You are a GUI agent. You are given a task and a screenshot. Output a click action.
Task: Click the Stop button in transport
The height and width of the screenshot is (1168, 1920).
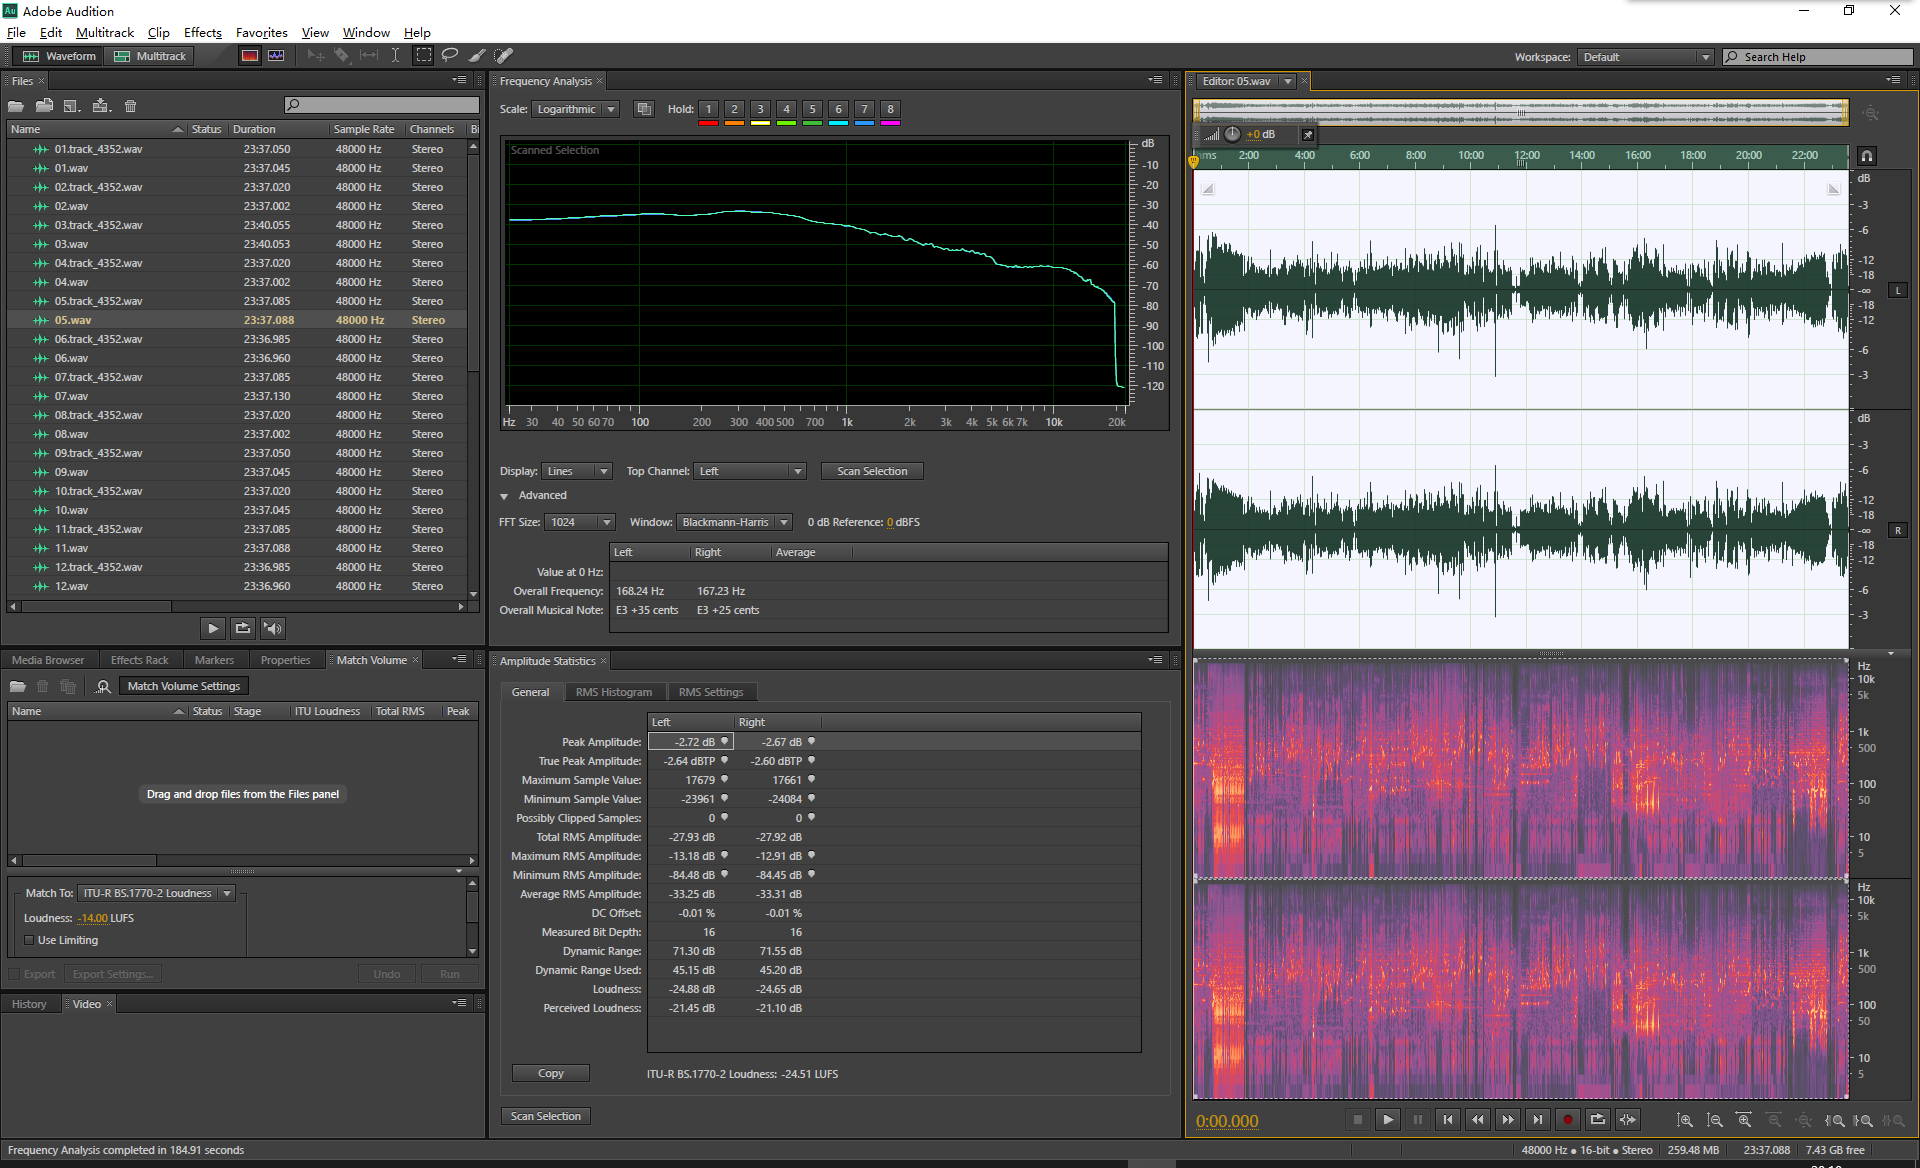click(1358, 1120)
